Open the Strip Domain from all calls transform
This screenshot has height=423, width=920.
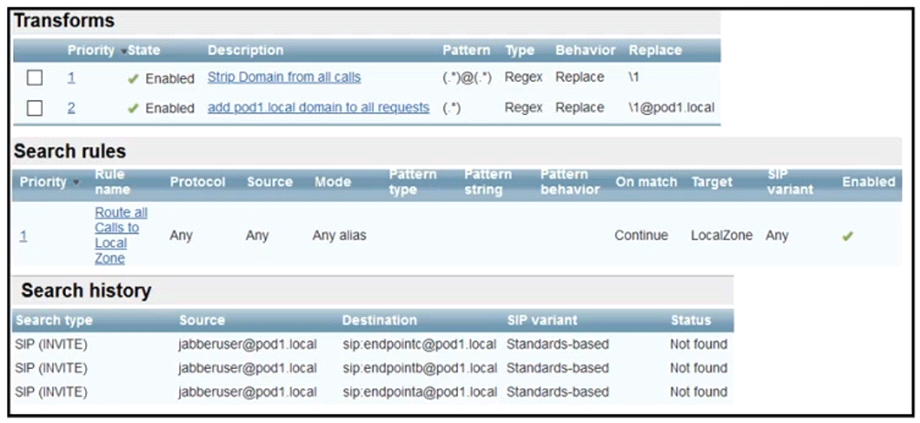click(284, 77)
